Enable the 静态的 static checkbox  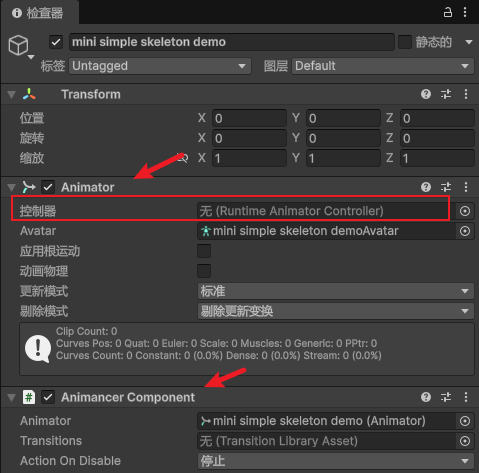405,42
